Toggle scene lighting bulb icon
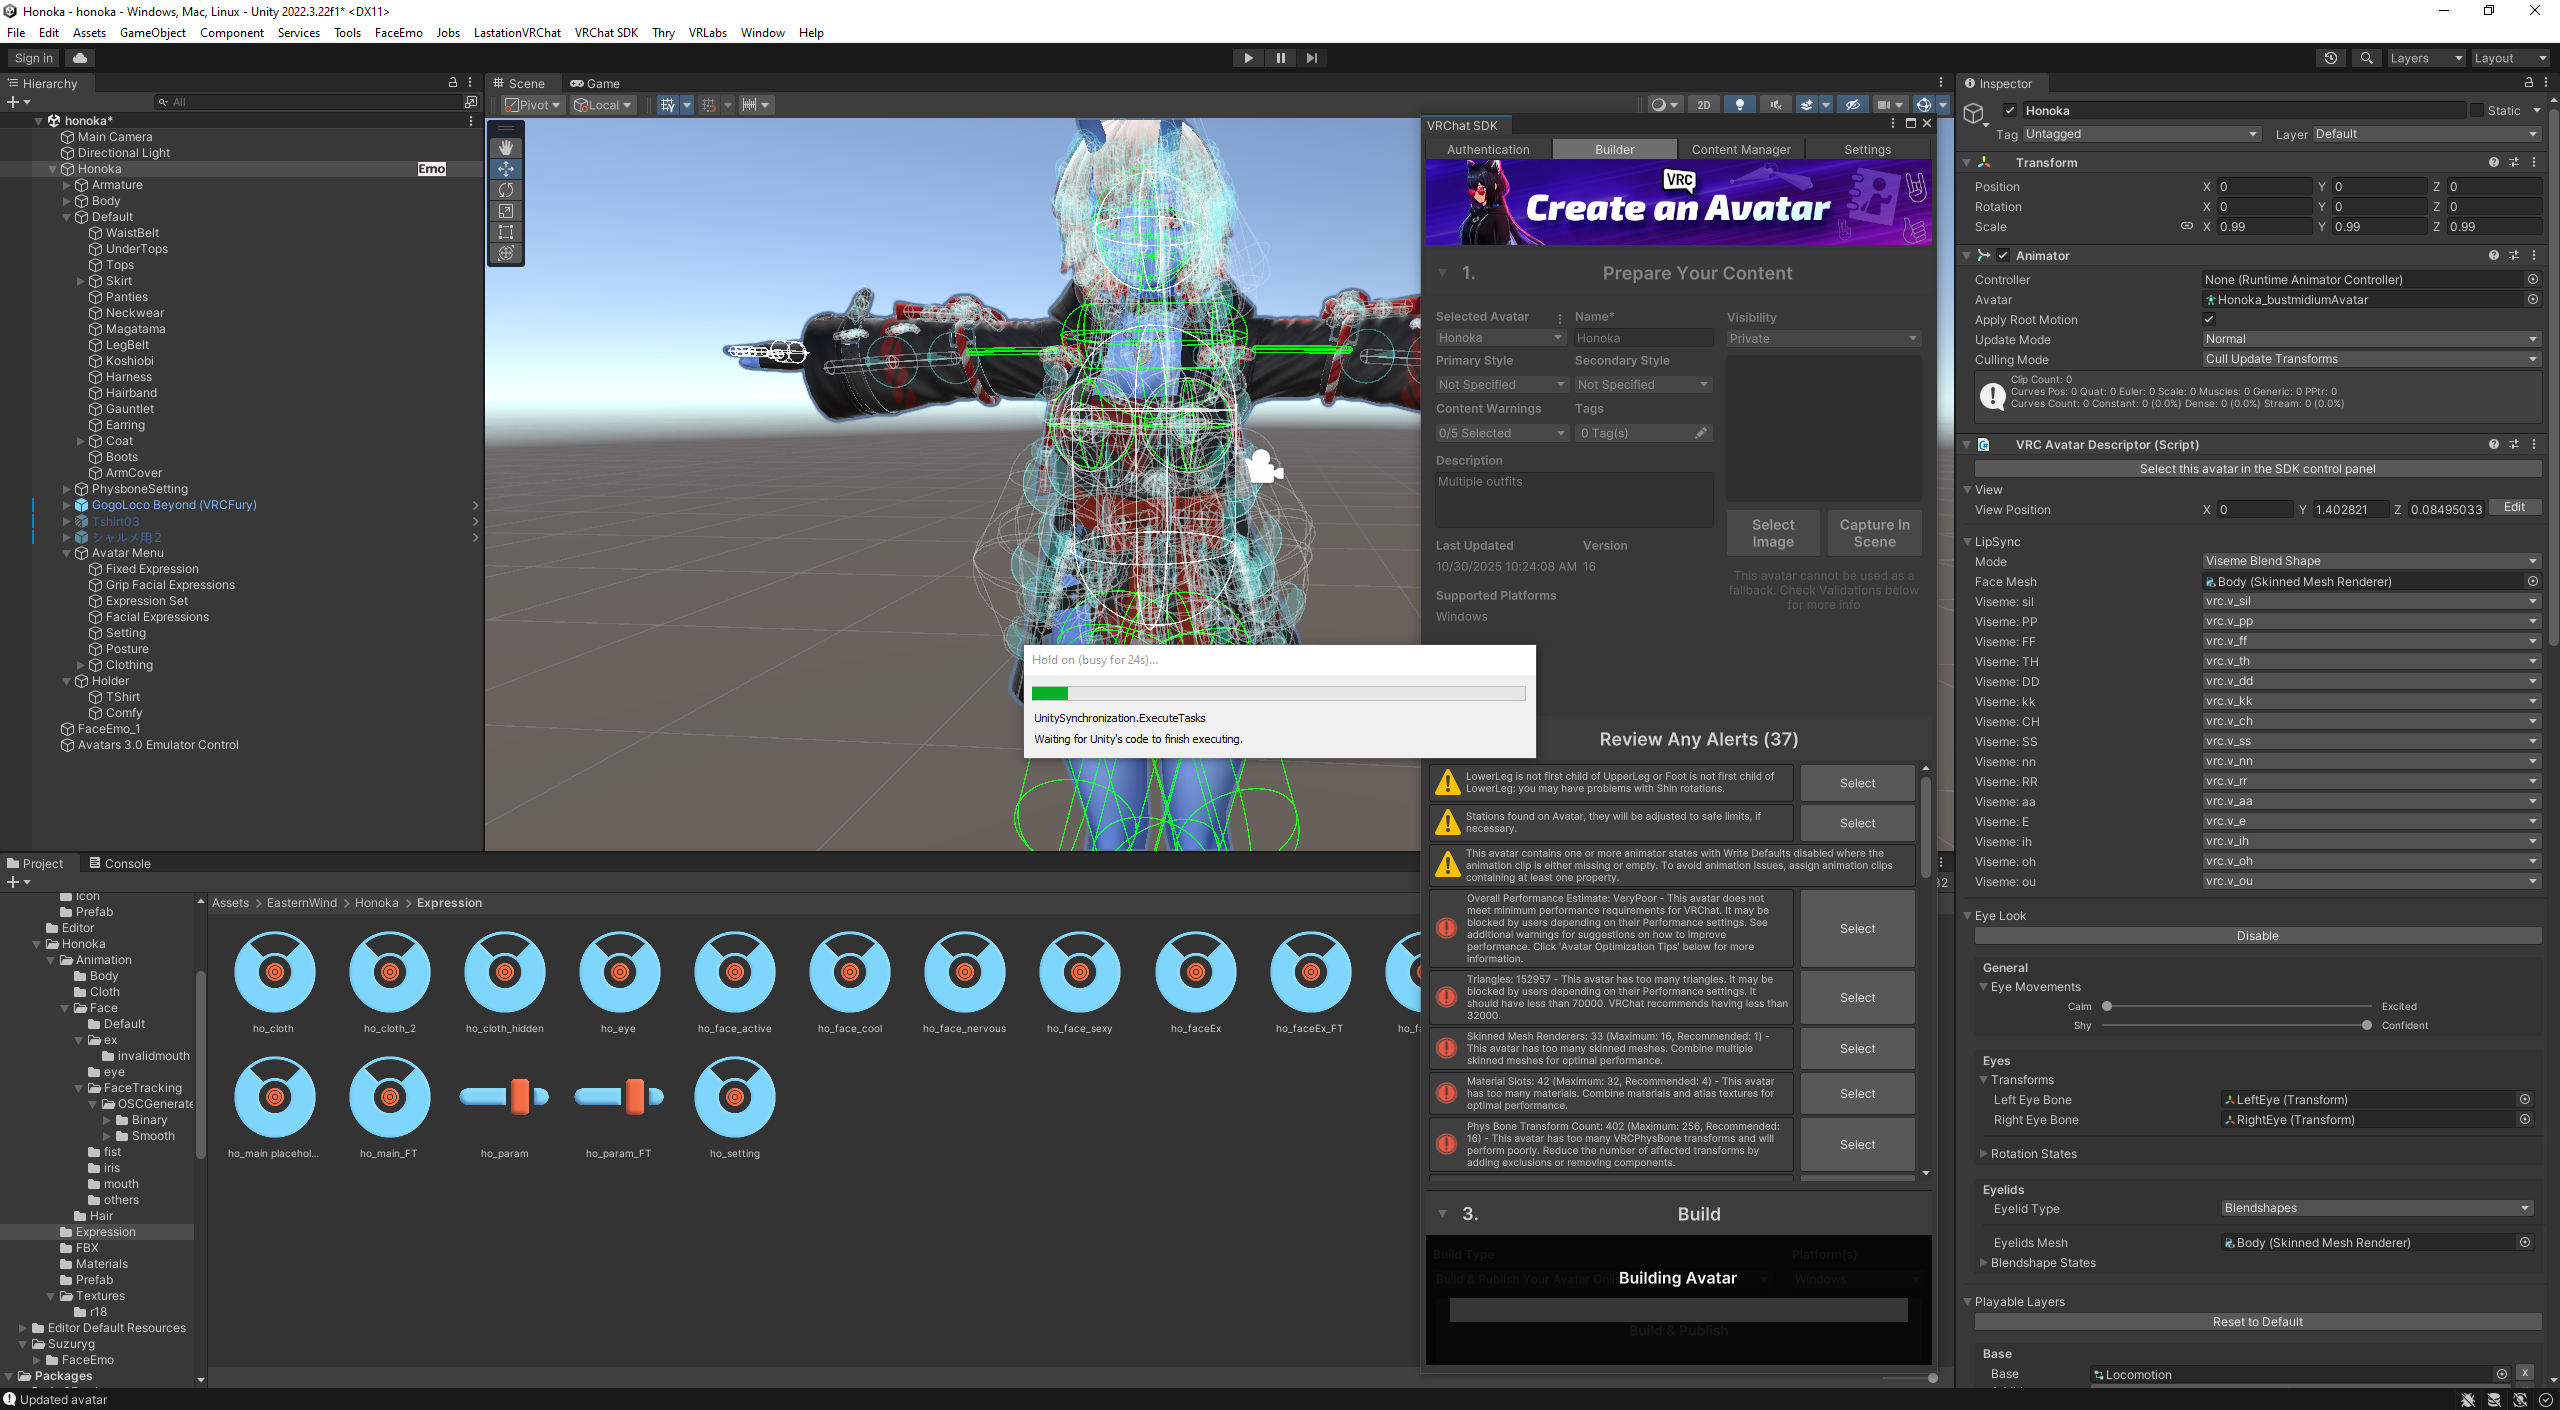2560x1410 pixels. 1740,105
